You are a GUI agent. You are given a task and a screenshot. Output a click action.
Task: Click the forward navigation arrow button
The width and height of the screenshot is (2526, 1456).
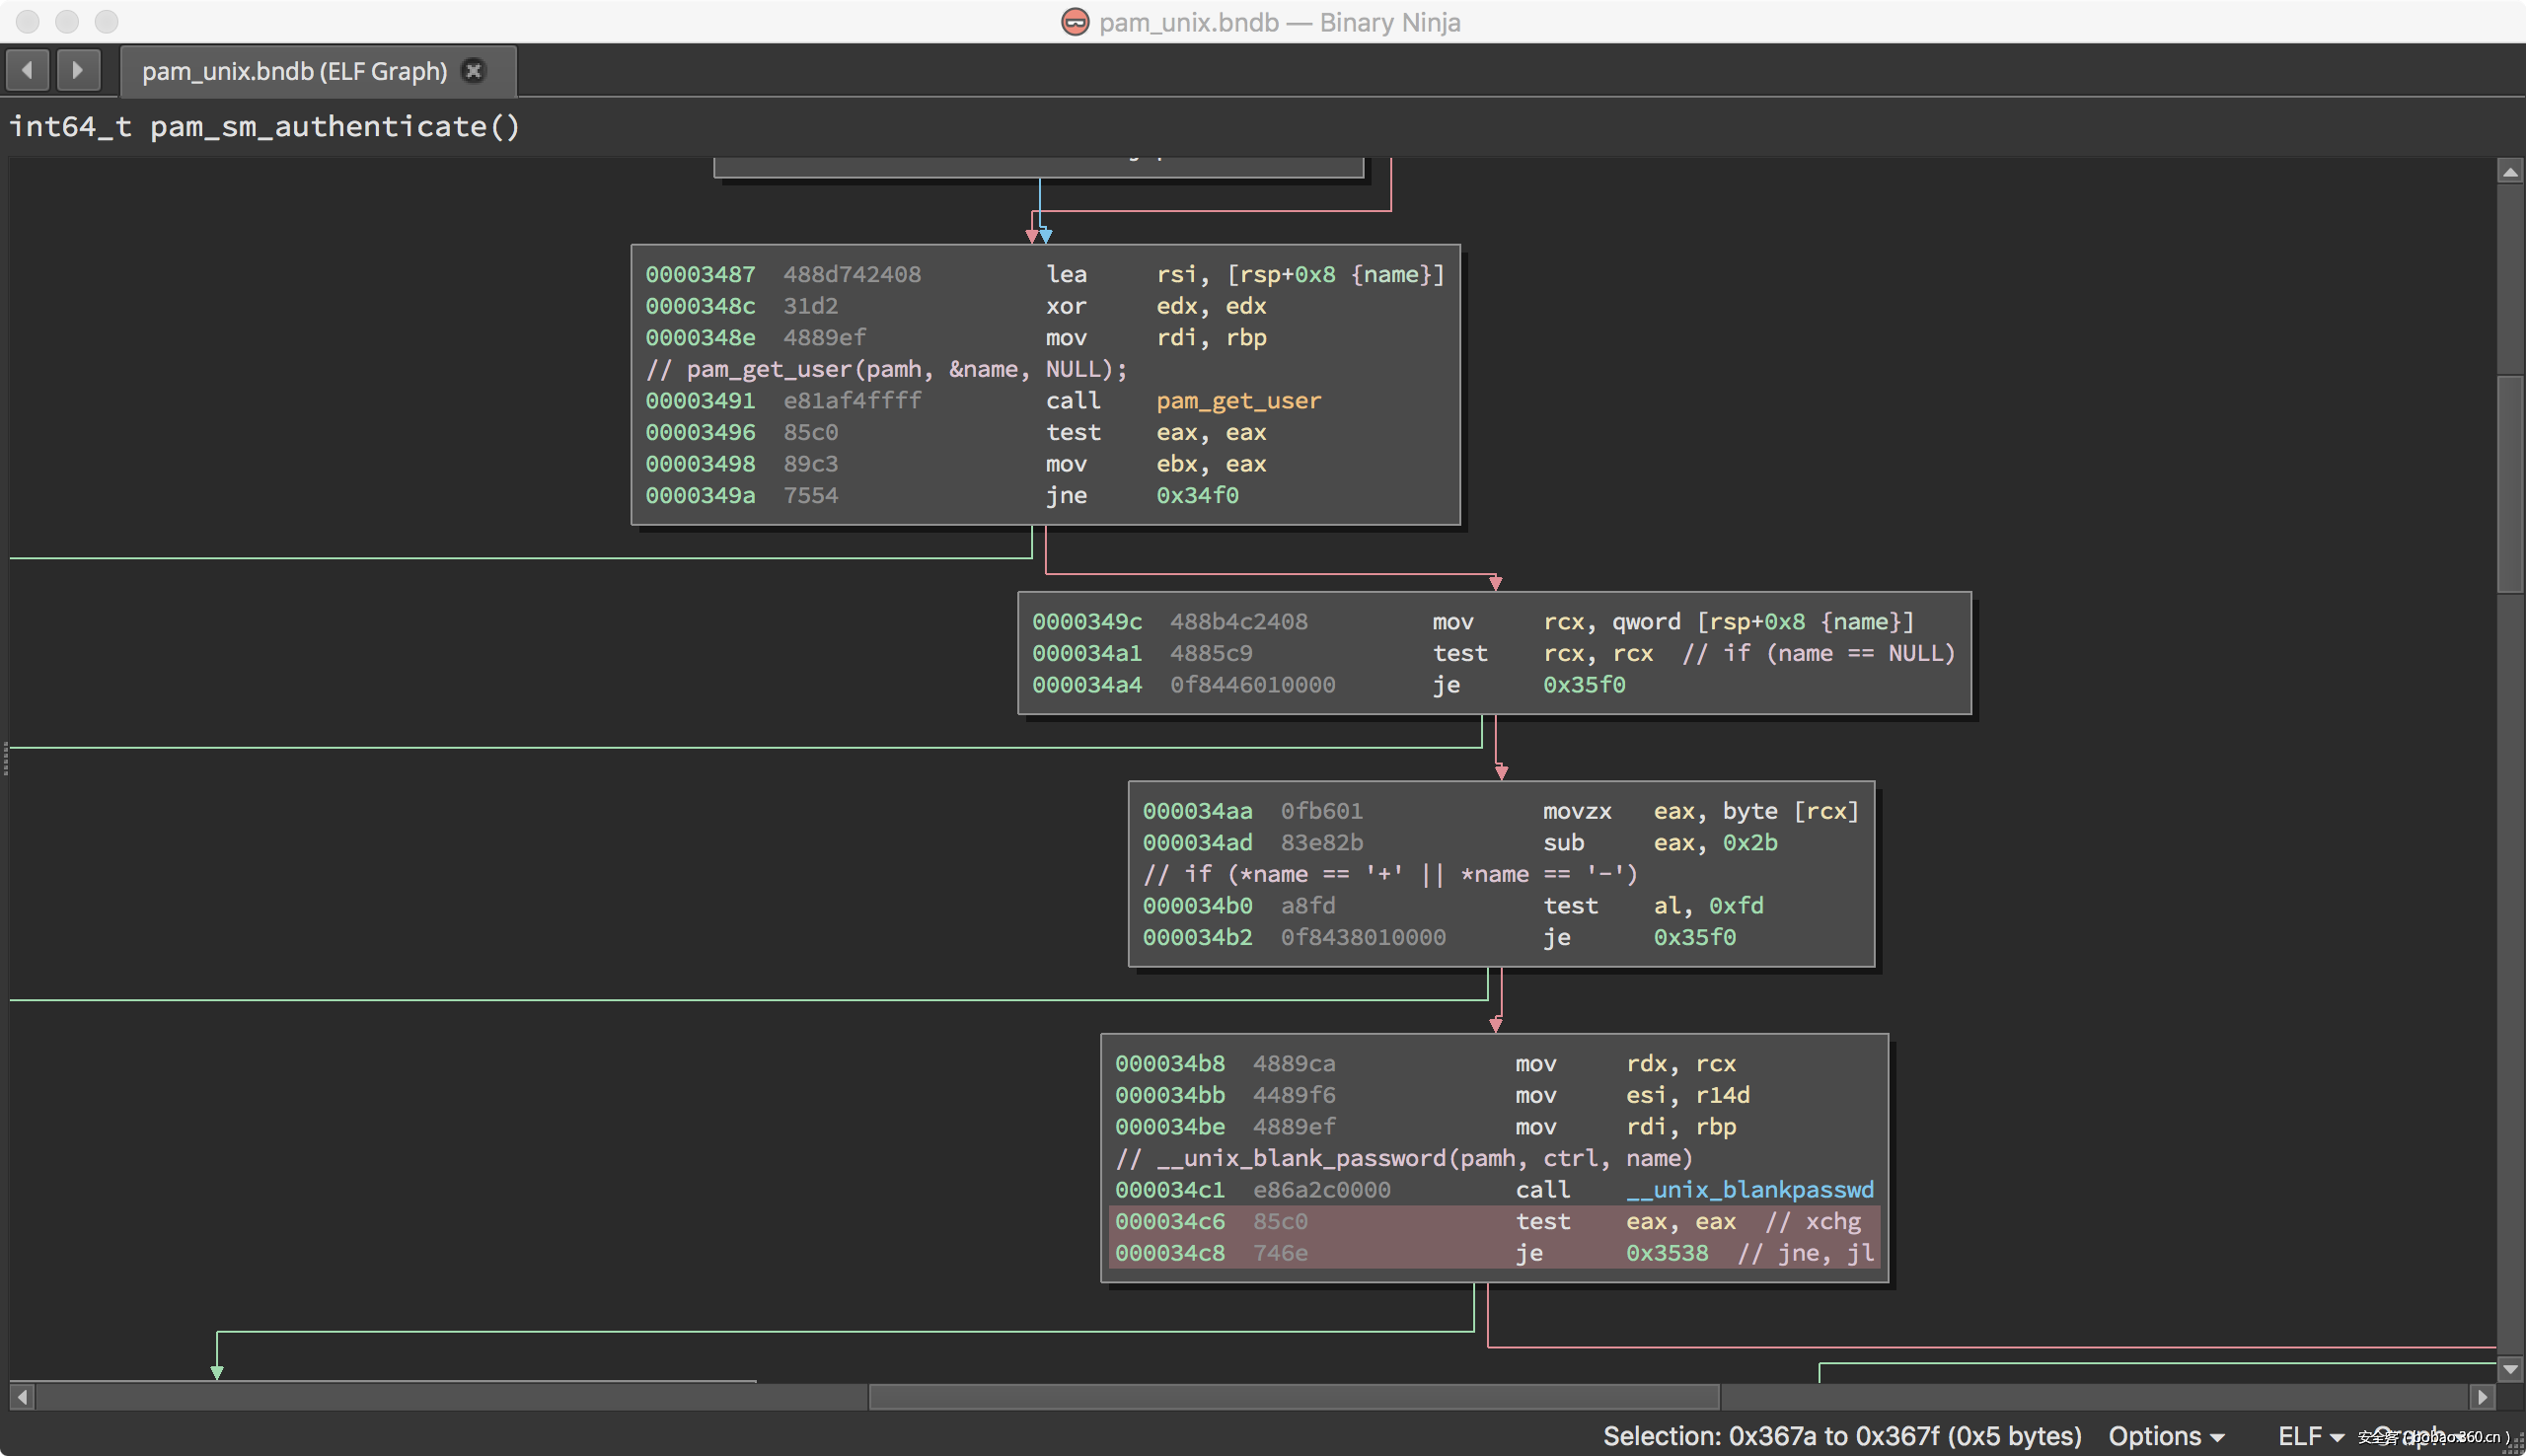tap(78, 71)
